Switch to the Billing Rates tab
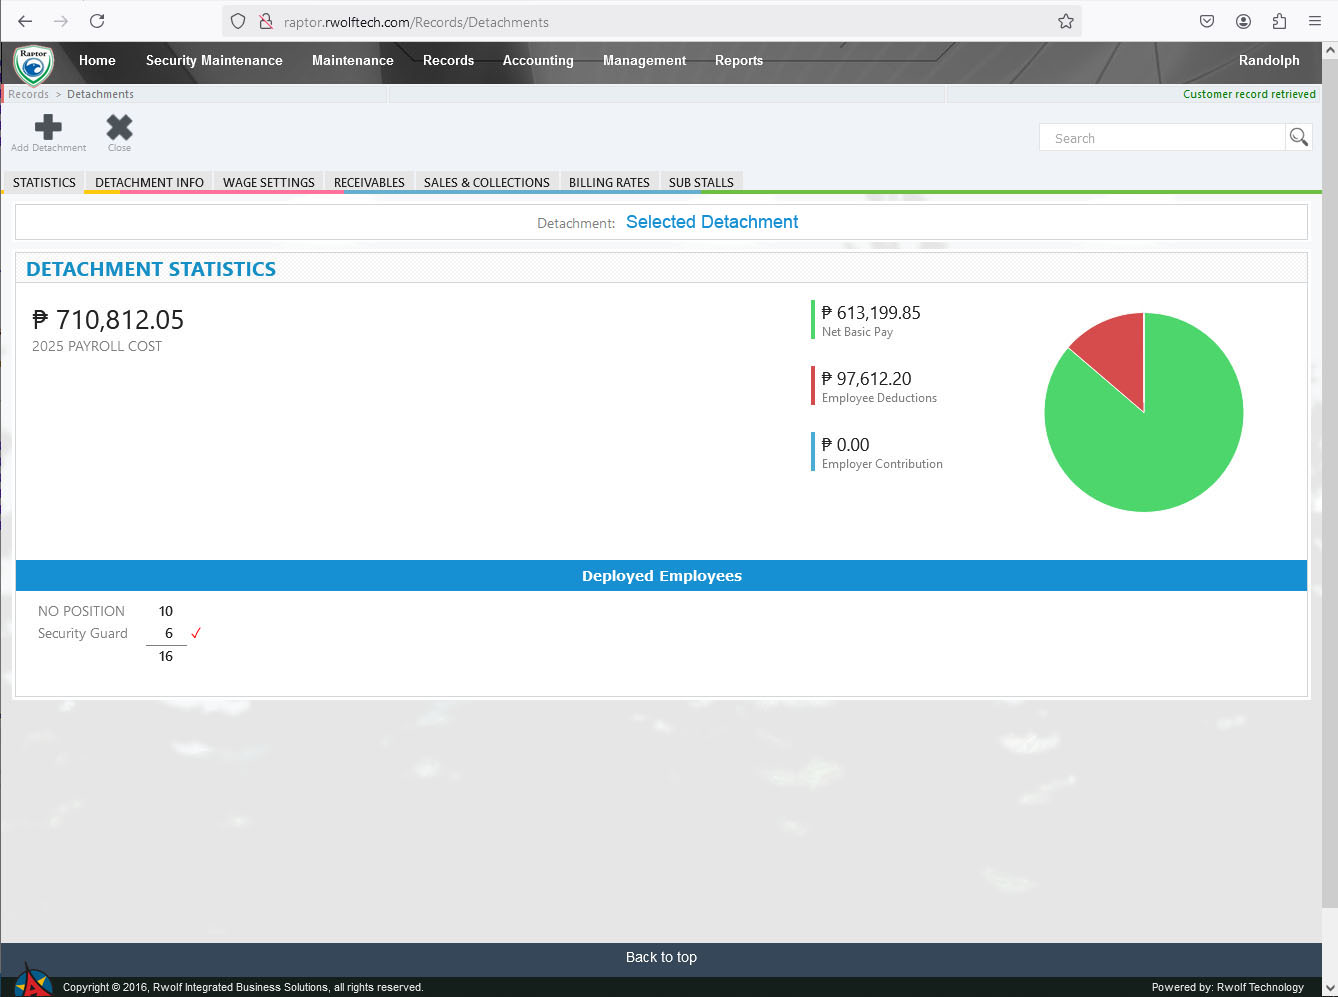Screen dimensions: 1338x997 [609, 183]
